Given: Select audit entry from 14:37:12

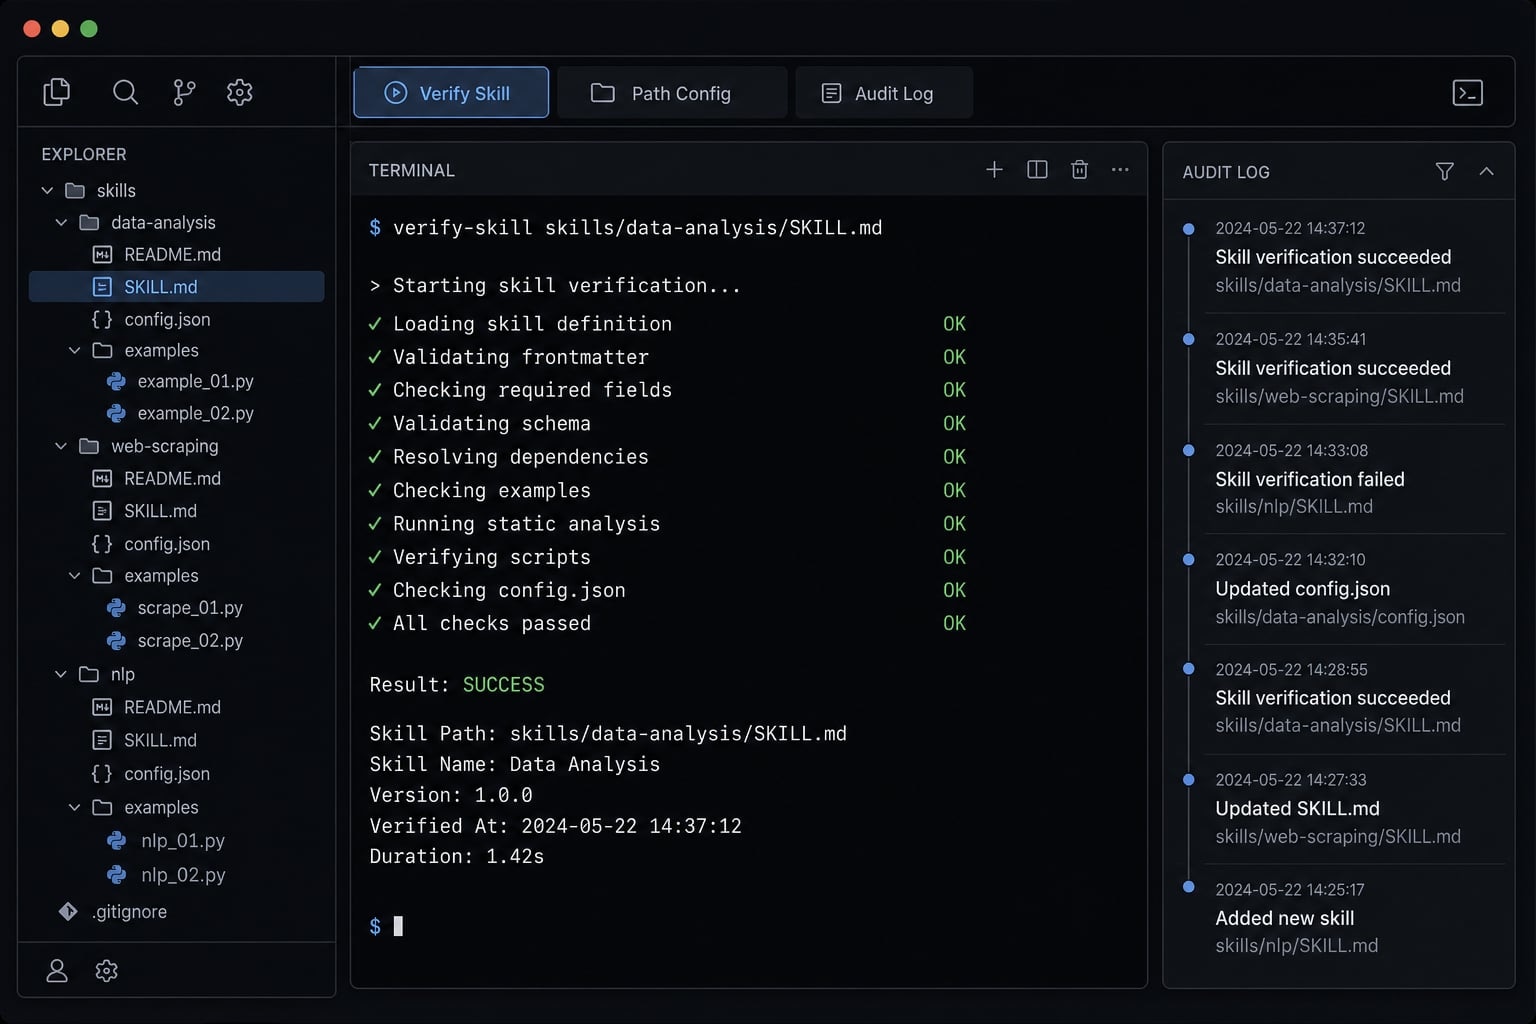Looking at the screenshot, I should point(1340,257).
